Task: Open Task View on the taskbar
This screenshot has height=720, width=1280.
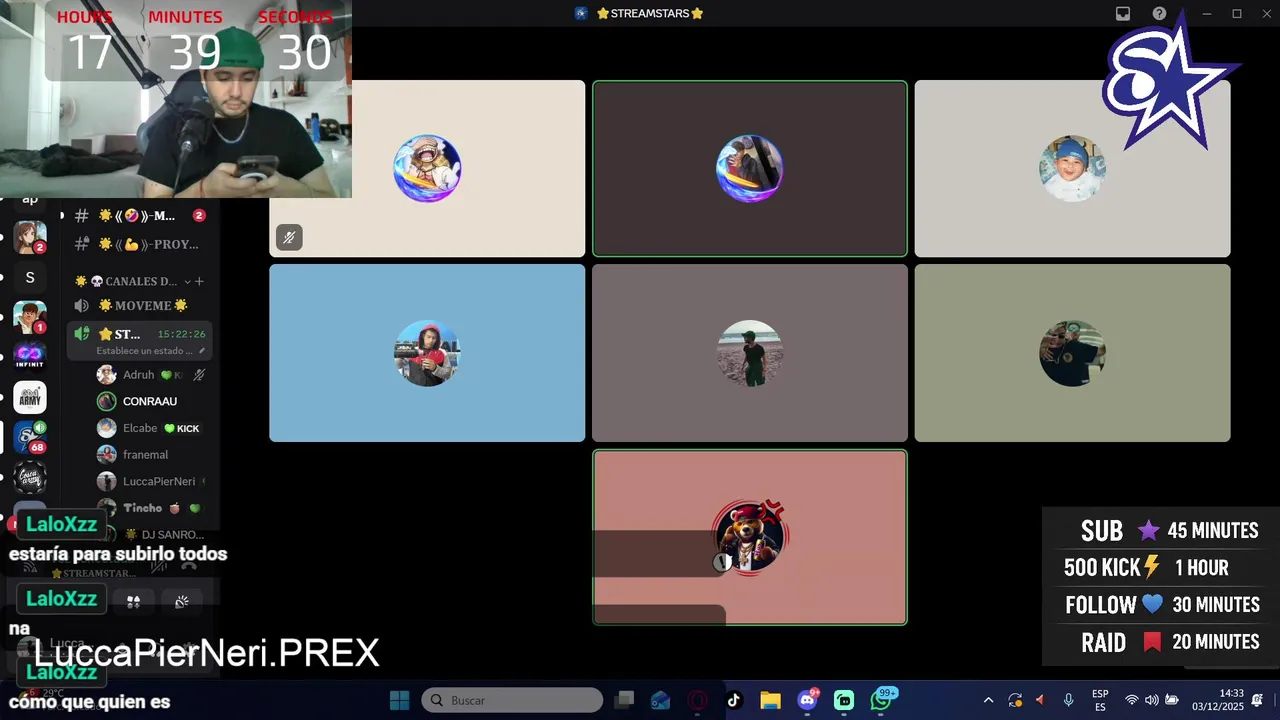Action: tap(625, 700)
